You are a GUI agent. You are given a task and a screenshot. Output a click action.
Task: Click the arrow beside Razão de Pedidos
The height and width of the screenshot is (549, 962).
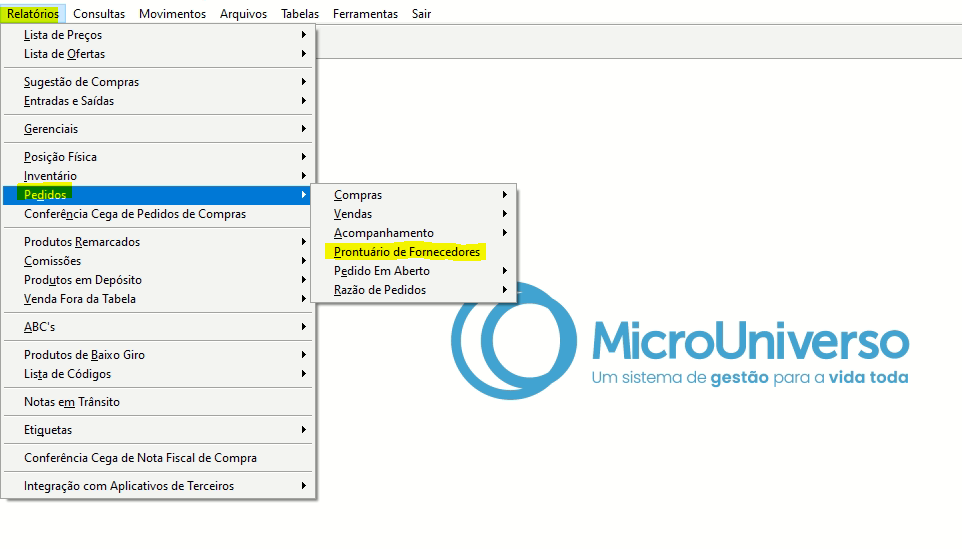pyautogui.click(x=504, y=290)
